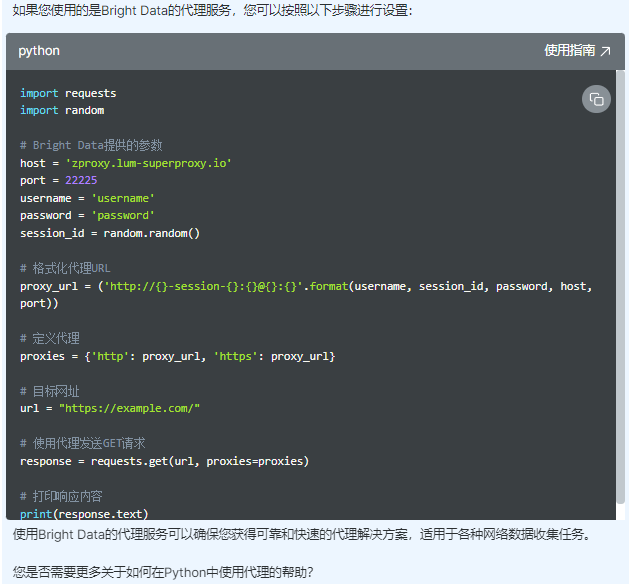Click the arrow icon beside 使用指南
643x584 pixels.
point(605,51)
